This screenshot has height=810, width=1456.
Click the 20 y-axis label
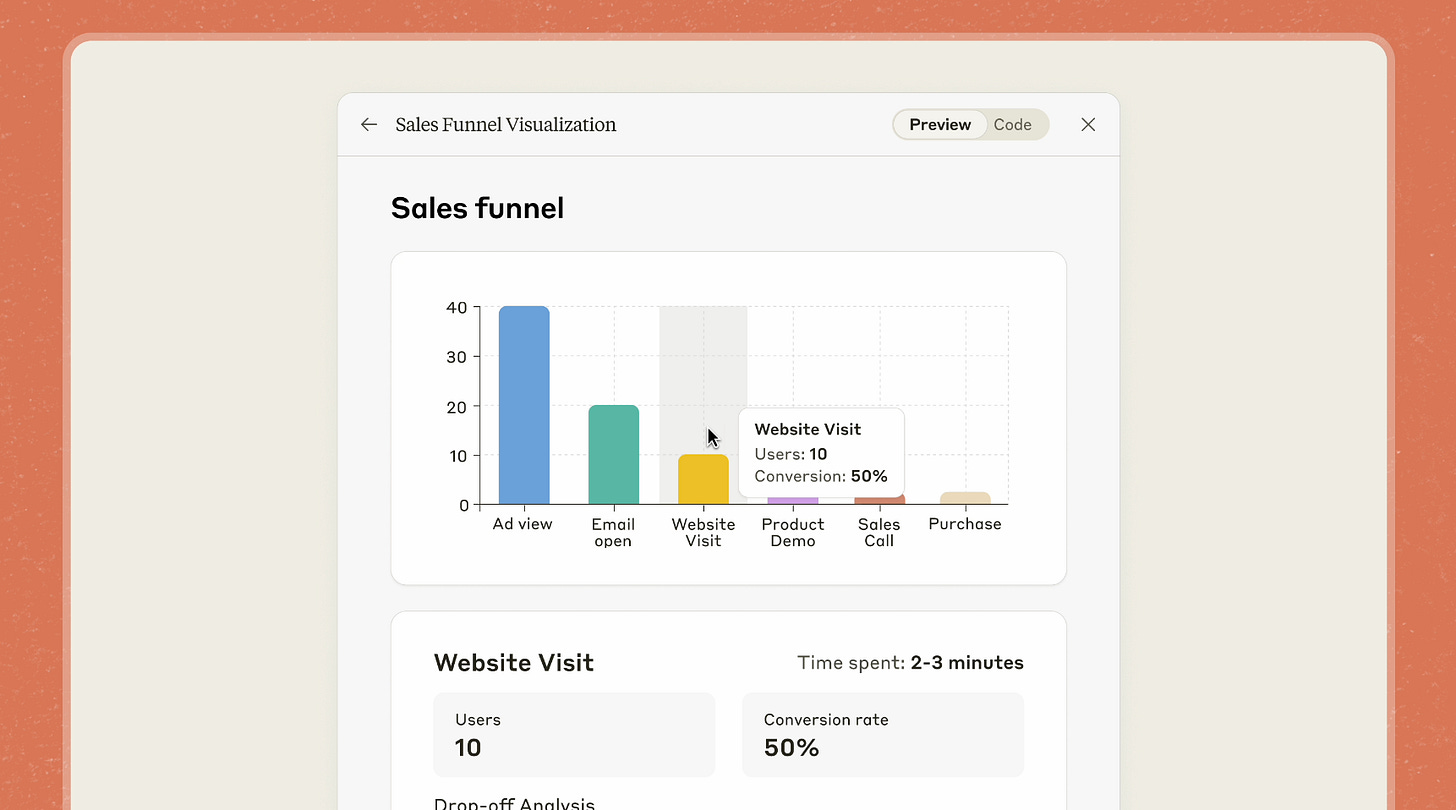457,406
